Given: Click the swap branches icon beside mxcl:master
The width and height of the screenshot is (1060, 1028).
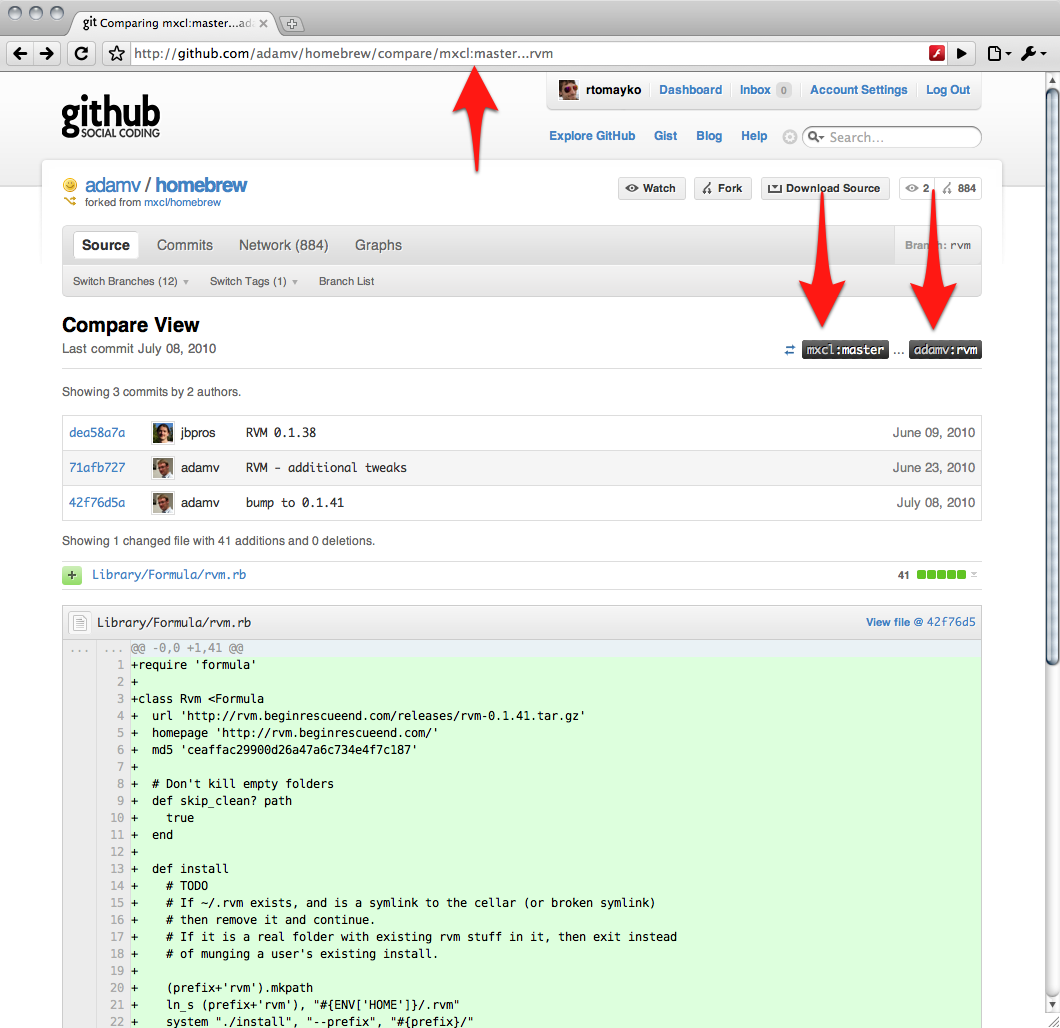Looking at the screenshot, I should tap(789, 350).
